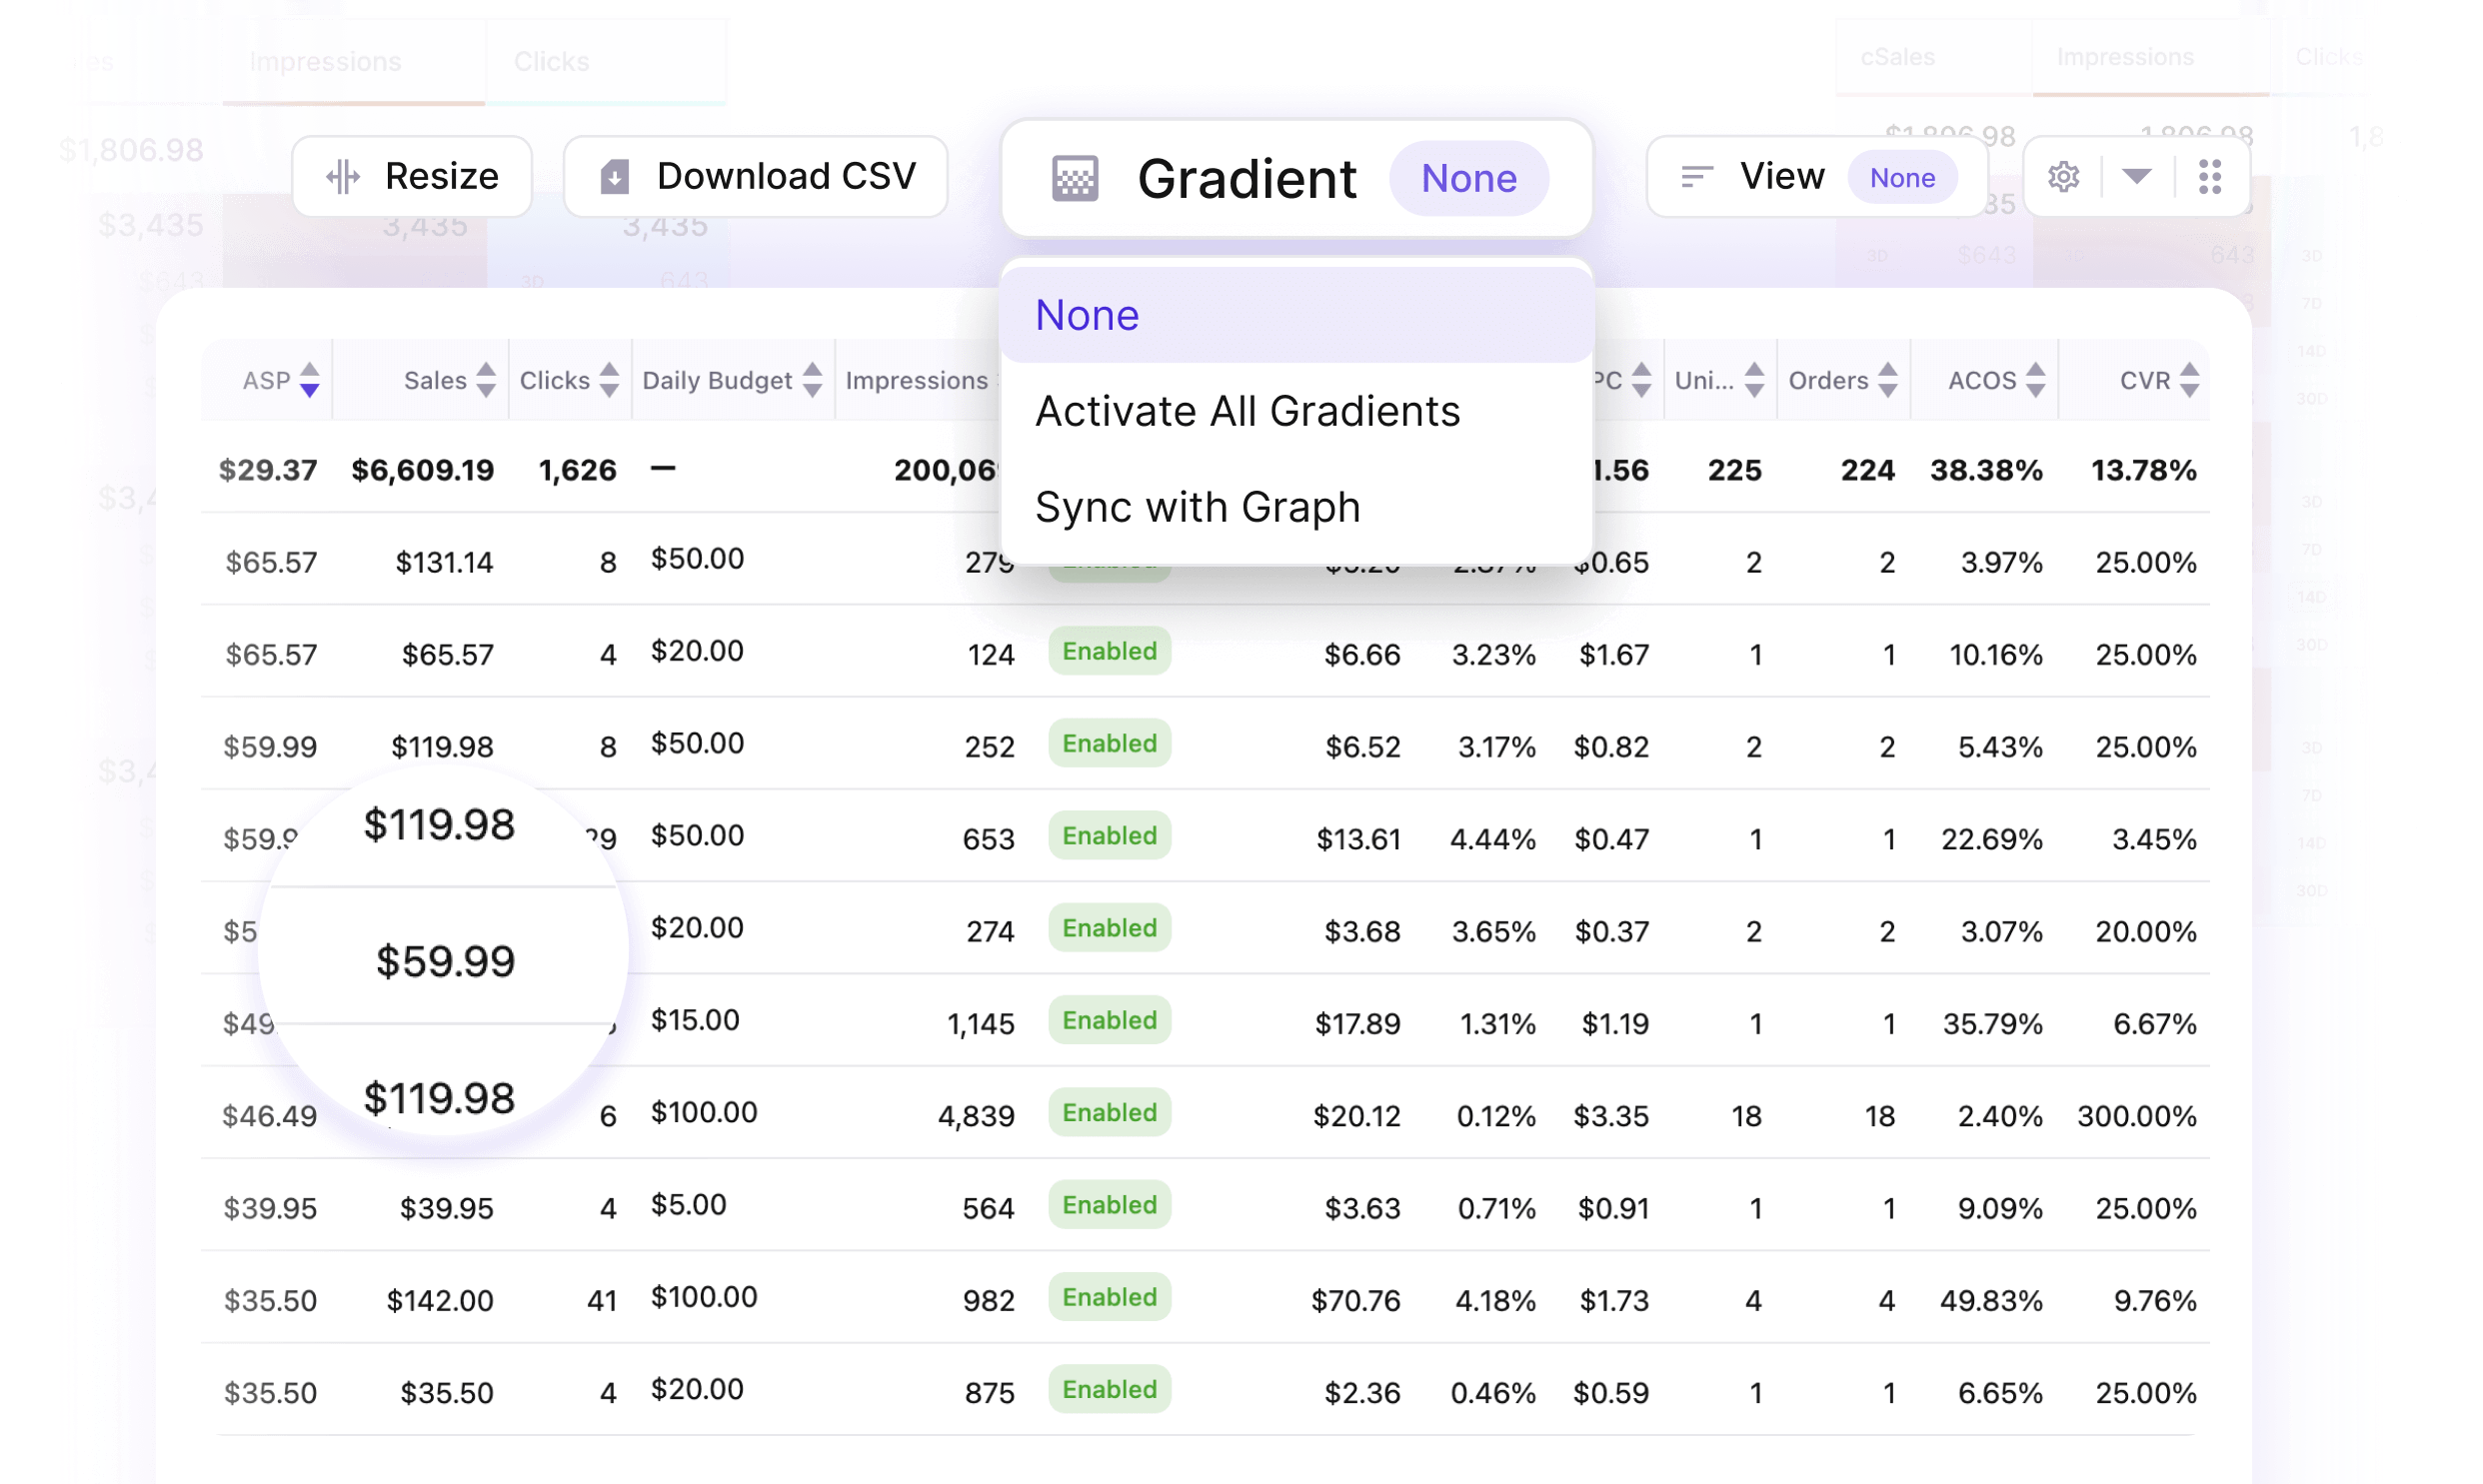Switch to blurred cSales tab top right
Screen dimensions: 2483x1484
pos(1897,58)
